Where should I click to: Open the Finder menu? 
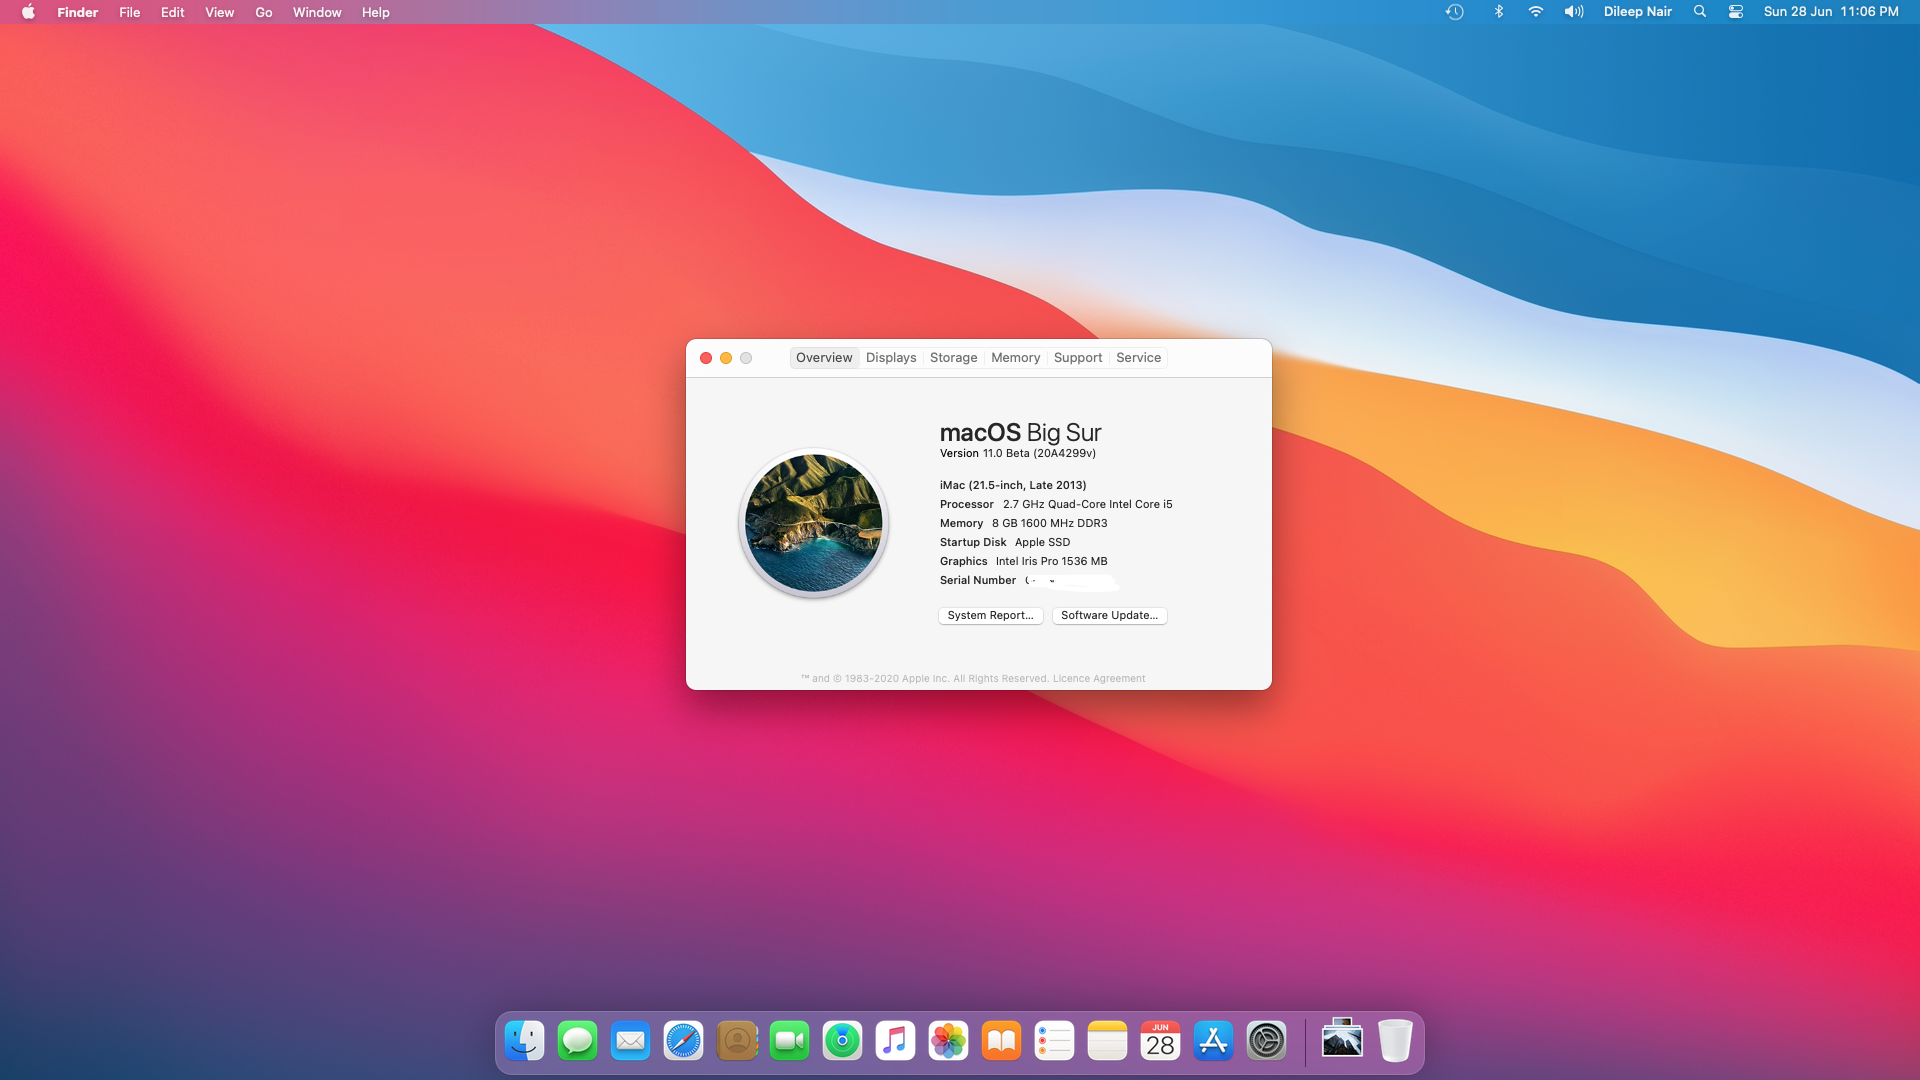pyautogui.click(x=77, y=12)
